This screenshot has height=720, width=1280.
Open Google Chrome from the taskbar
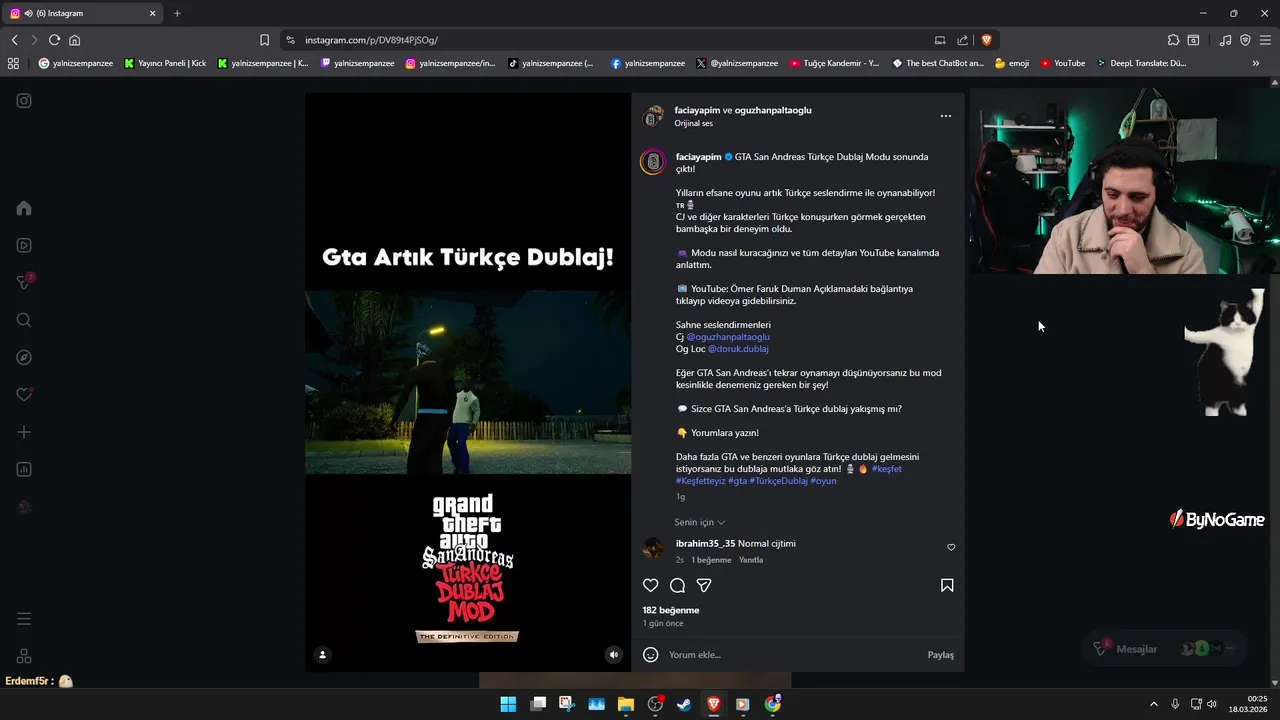pos(772,704)
